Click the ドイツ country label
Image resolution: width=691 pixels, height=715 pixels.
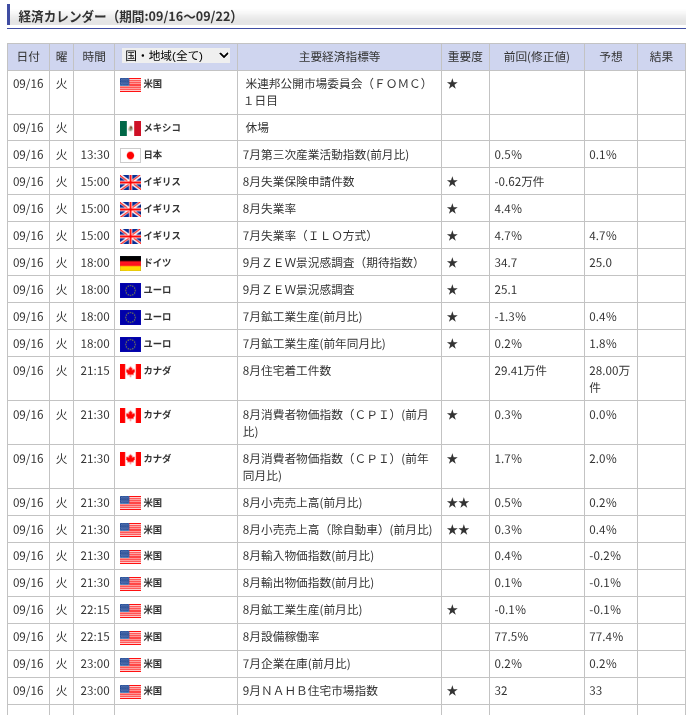[157, 263]
